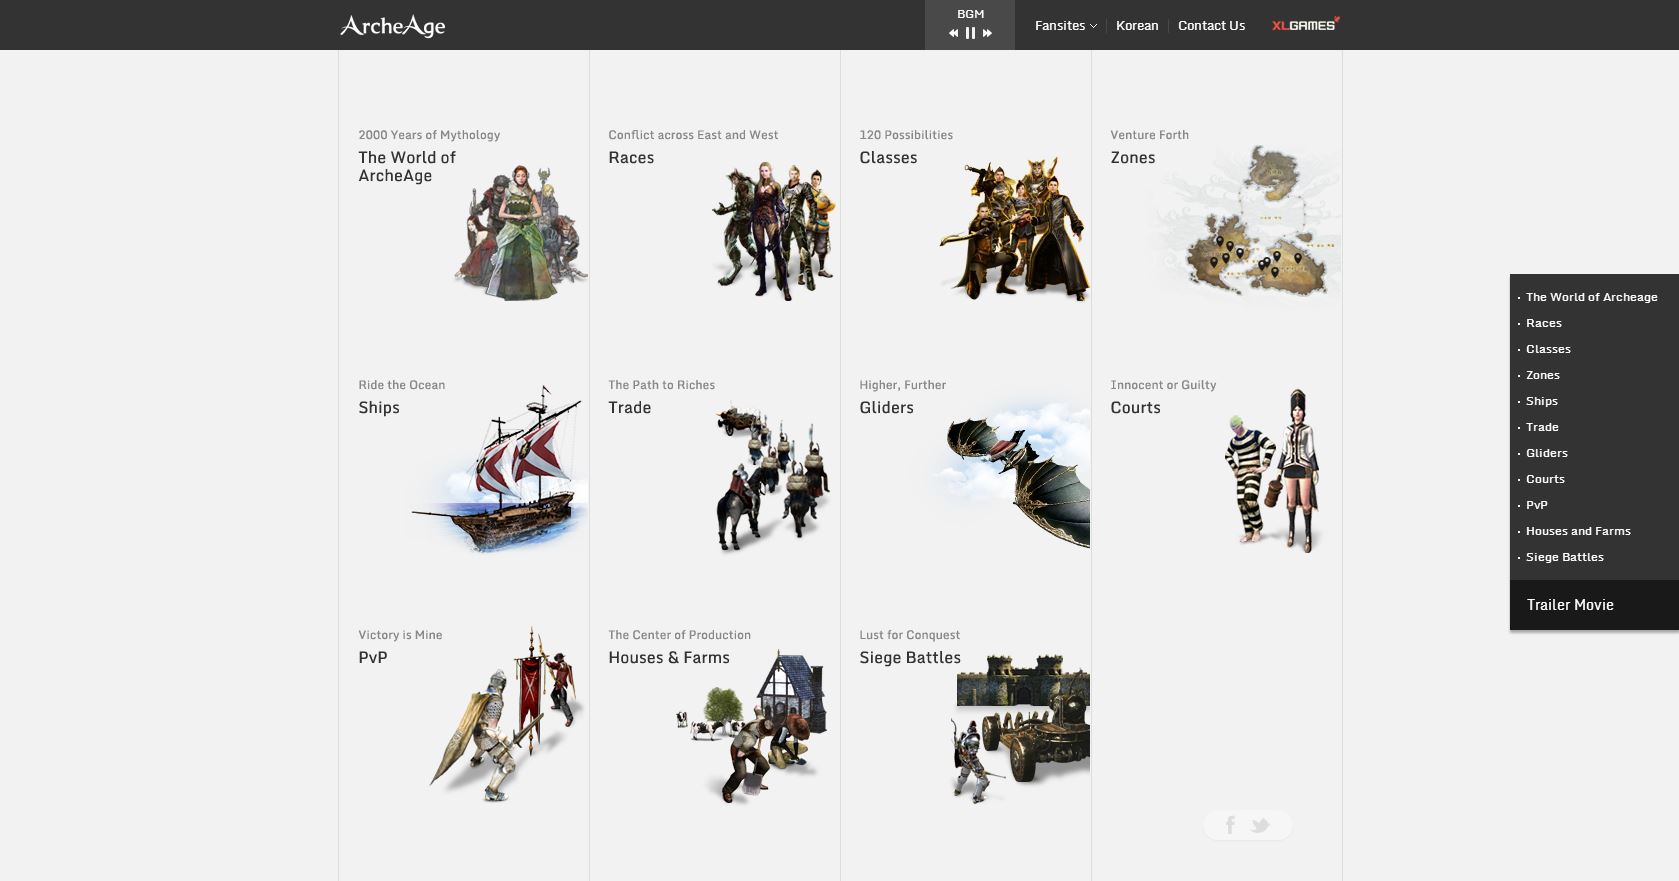
Task: Click the Twitter bird icon
Action: [1260, 825]
